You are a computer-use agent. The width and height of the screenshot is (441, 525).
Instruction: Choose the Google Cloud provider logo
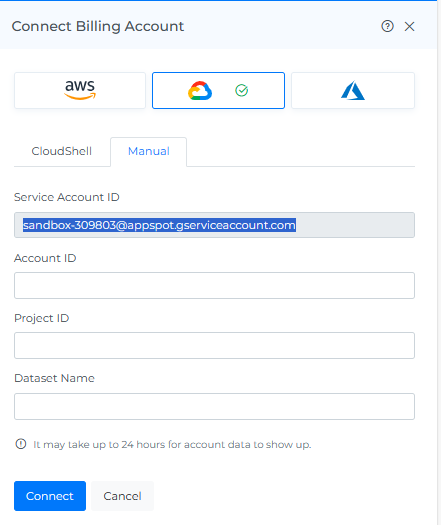pyautogui.click(x=200, y=90)
